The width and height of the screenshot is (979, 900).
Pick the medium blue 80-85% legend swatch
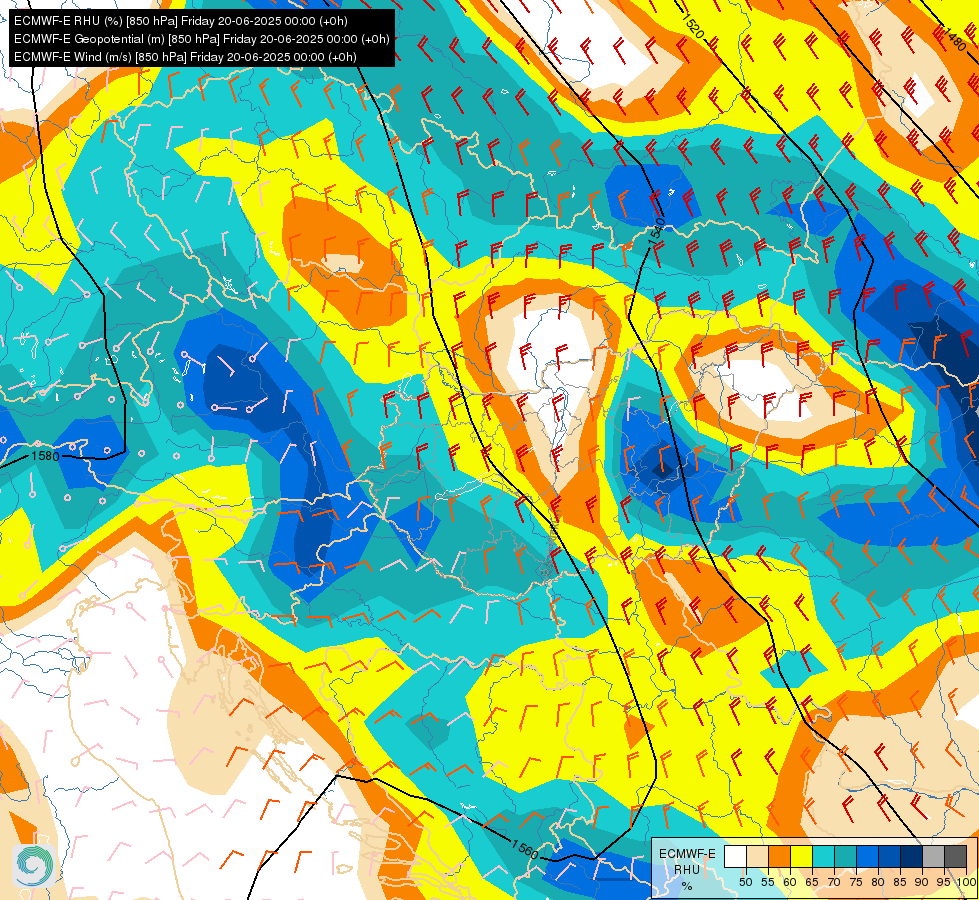coord(889,857)
